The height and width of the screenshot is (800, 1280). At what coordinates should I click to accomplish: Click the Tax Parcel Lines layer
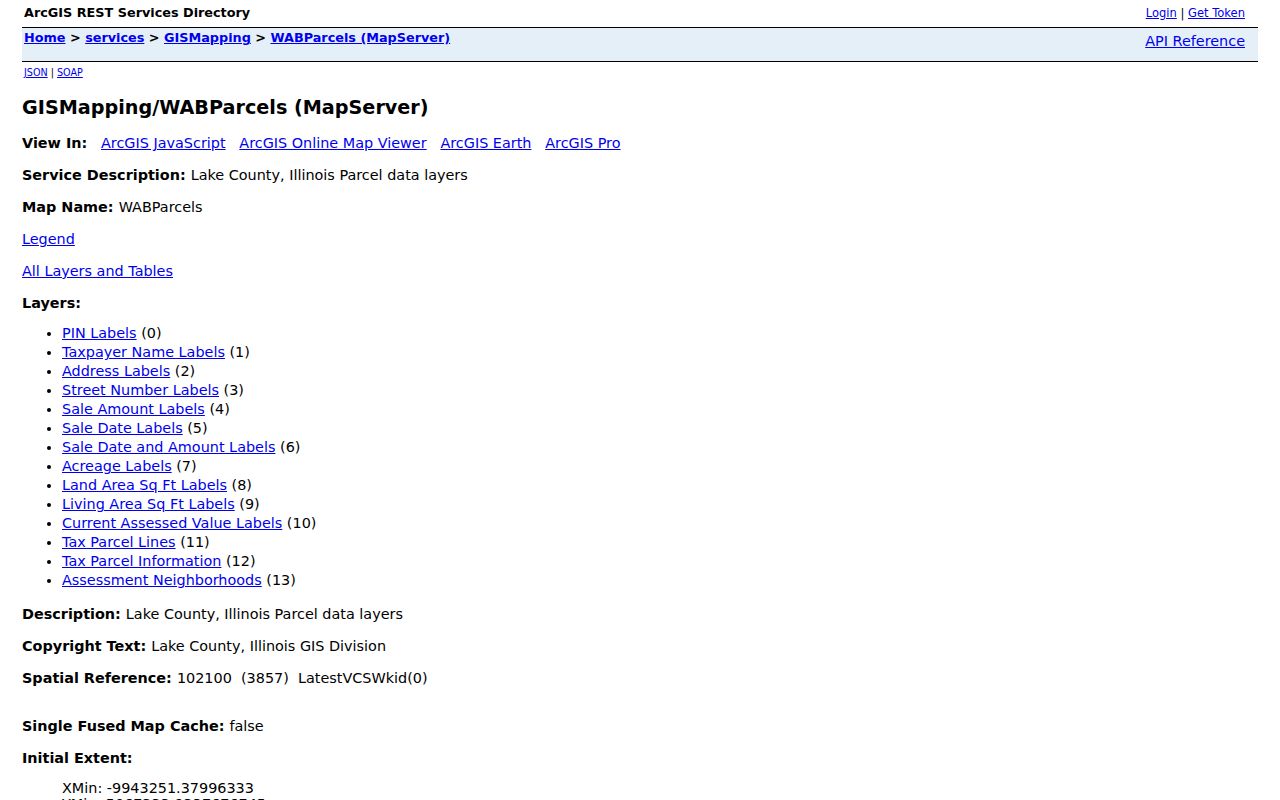[118, 542]
